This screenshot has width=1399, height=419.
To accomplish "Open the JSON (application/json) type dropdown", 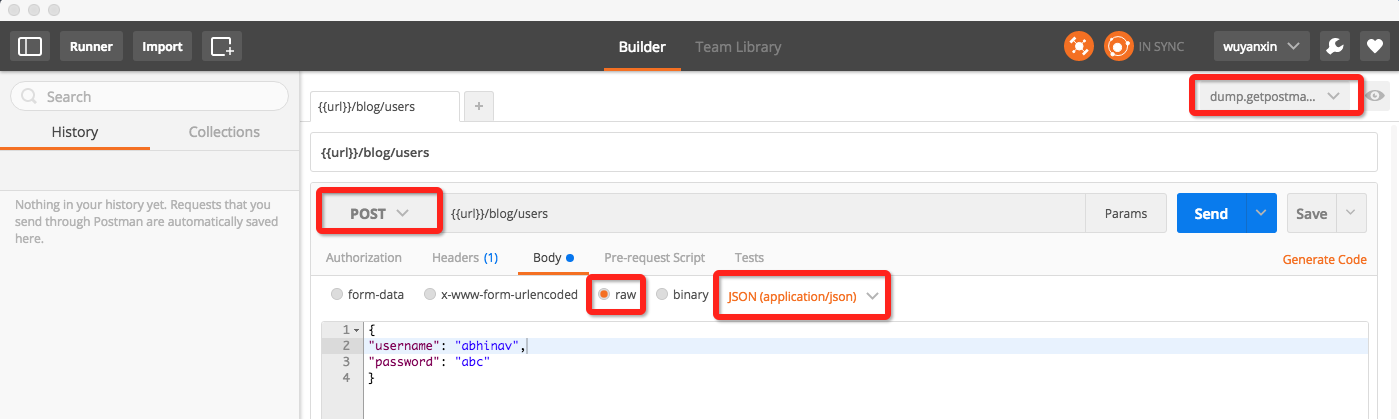I will point(803,296).
